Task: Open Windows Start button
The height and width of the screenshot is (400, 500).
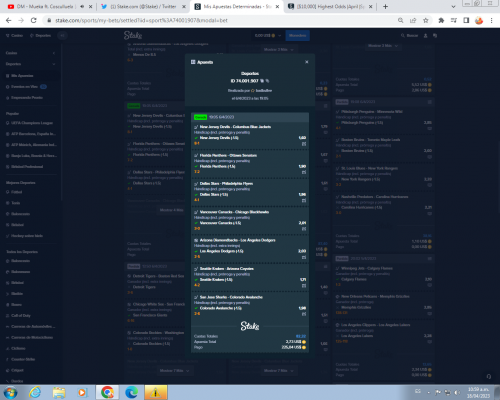Action: (x=10, y=392)
